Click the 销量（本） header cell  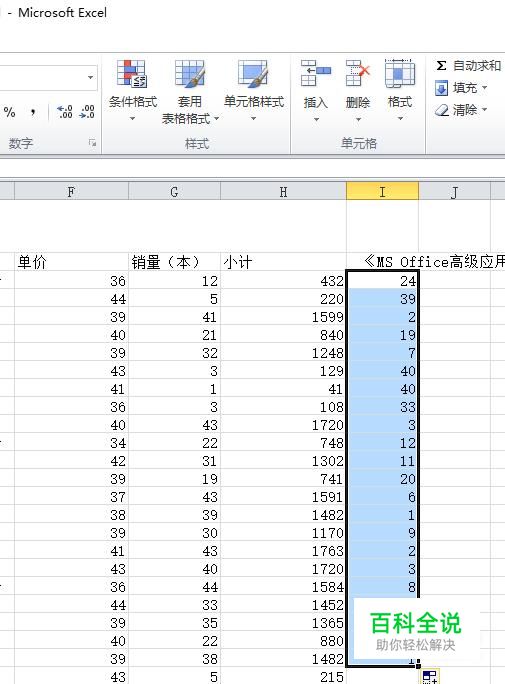[x=174, y=262]
